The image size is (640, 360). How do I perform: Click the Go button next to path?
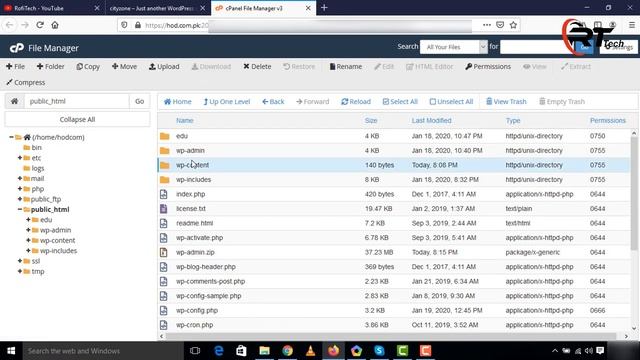pyautogui.click(x=140, y=101)
